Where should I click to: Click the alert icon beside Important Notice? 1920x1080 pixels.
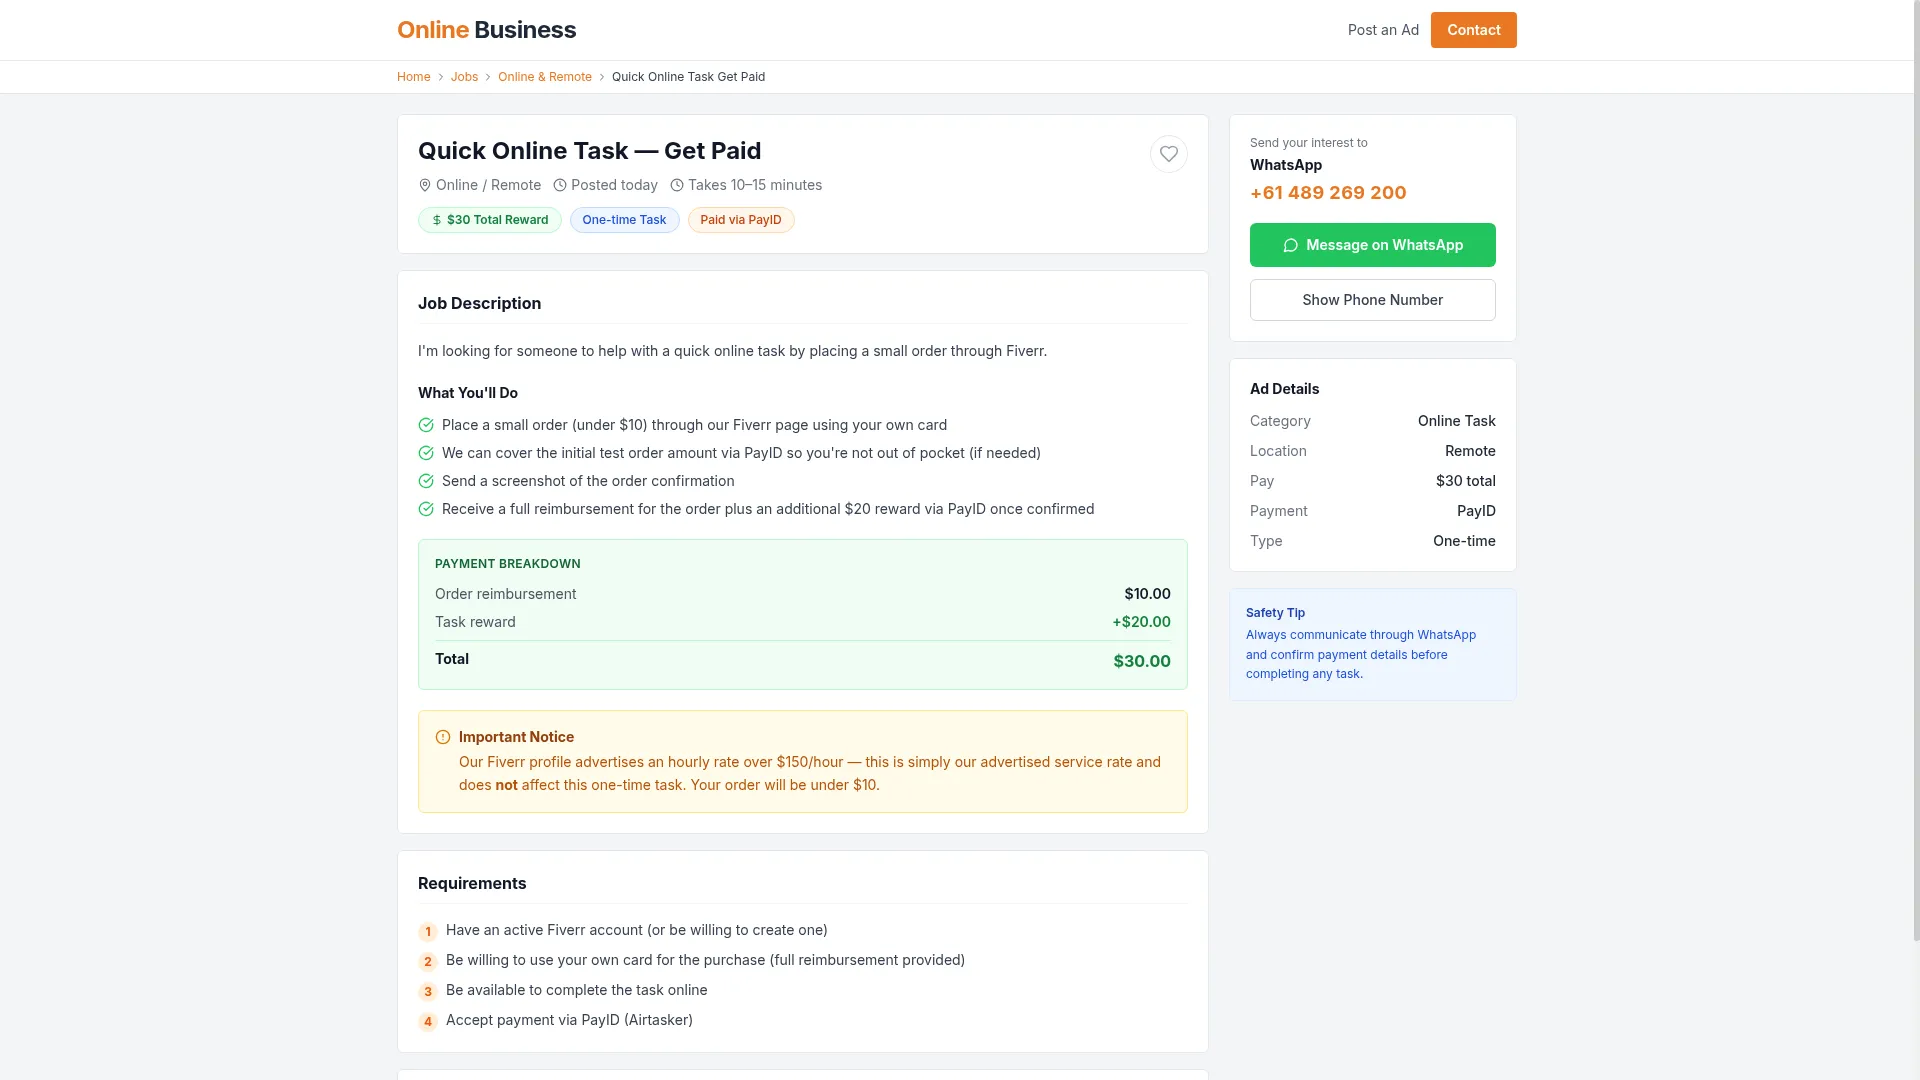point(443,737)
